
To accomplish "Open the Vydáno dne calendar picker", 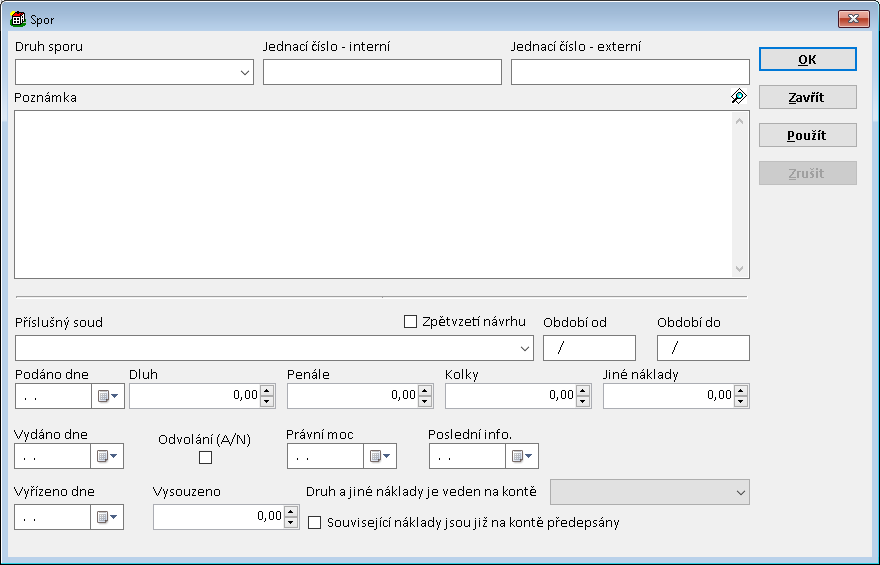I will (x=108, y=457).
